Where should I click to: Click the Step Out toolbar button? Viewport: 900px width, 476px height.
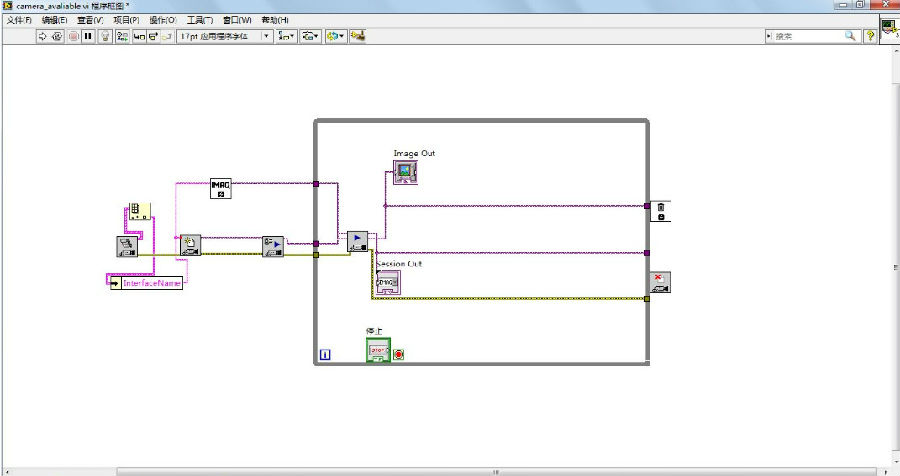pos(167,36)
